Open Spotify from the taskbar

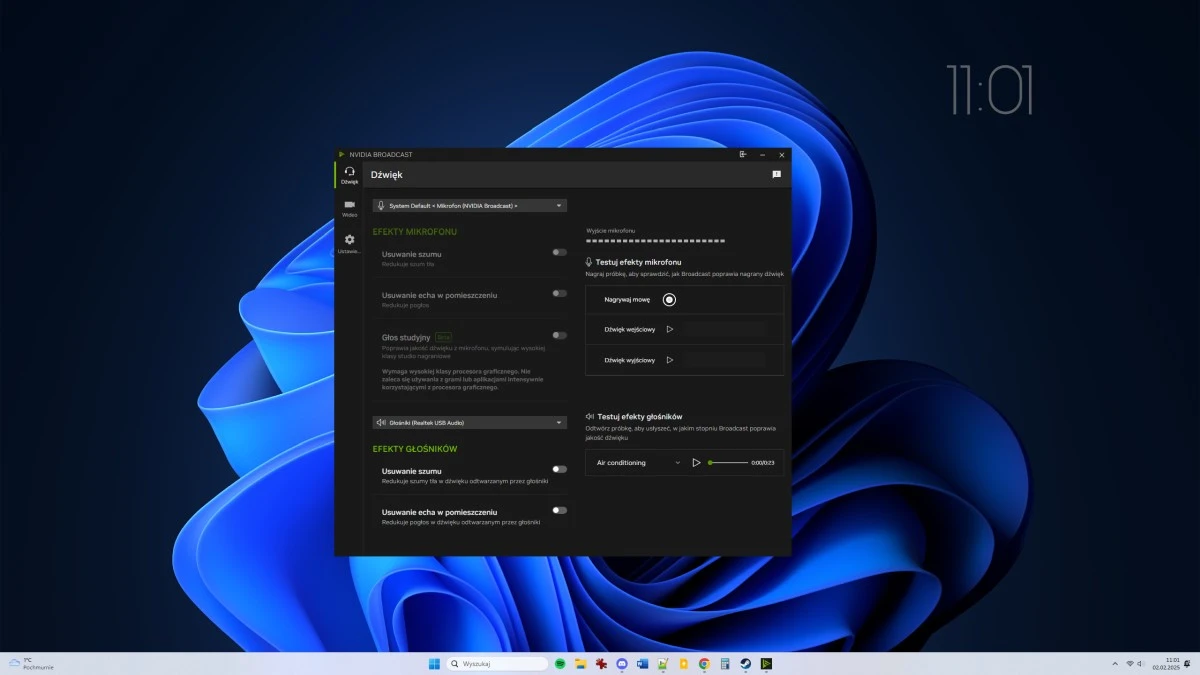click(x=560, y=664)
